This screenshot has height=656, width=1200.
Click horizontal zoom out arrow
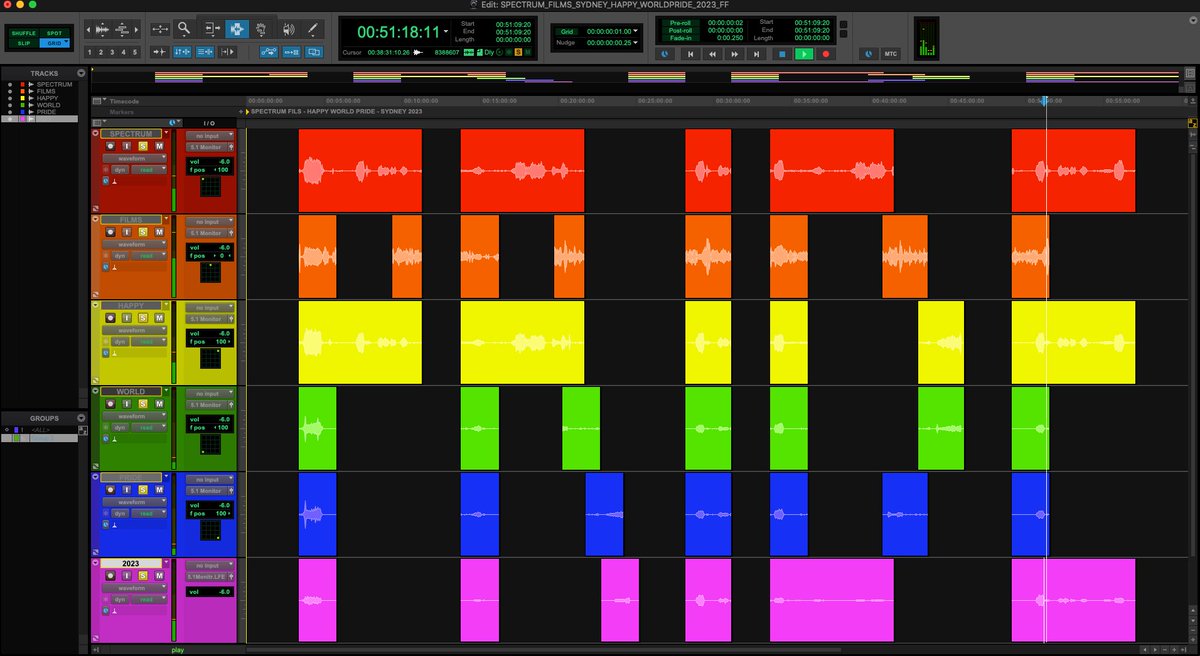88,29
